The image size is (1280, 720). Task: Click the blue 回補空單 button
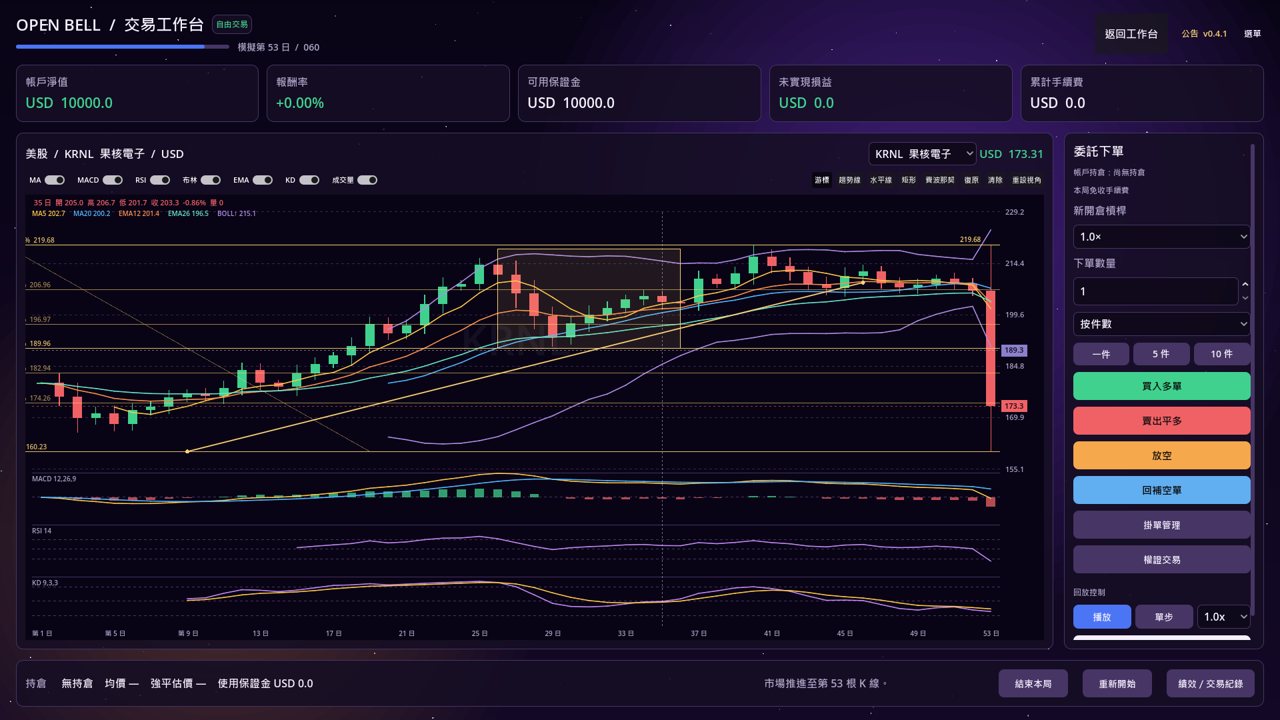1162,490
